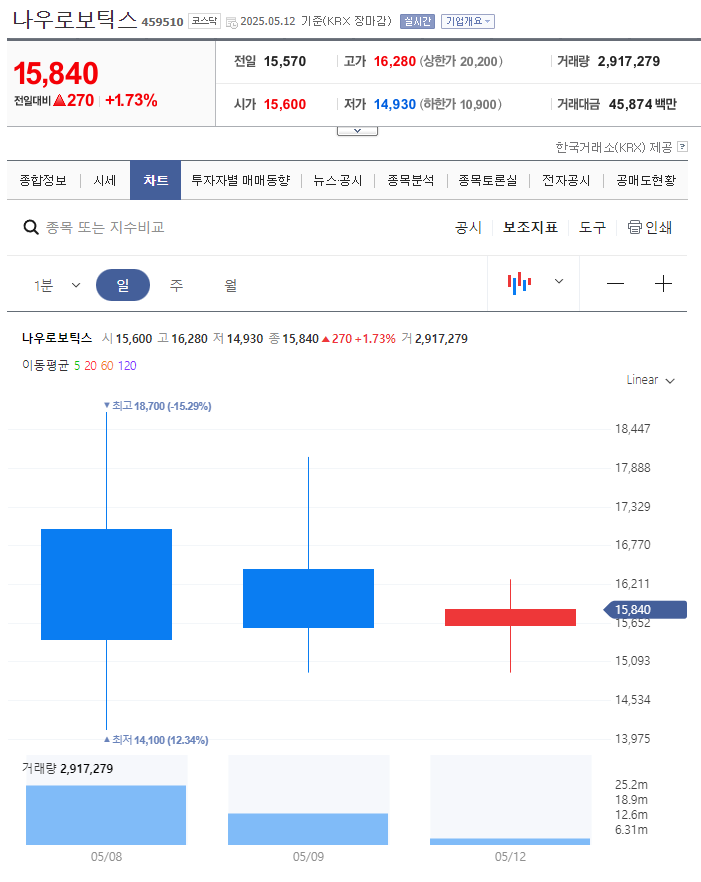This screenshot has width=701, height=882.
Task: Open the 1분 interval dropdown
Action: click(57, 285)
